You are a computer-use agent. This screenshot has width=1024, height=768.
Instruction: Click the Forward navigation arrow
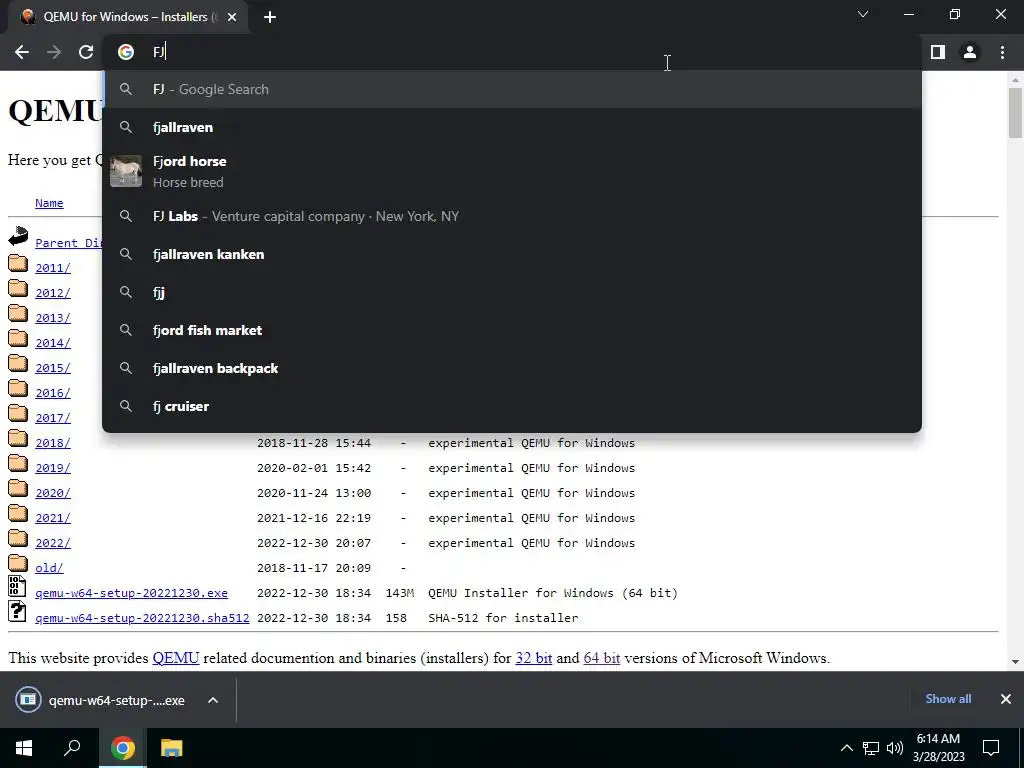click(x=54, y=52)
